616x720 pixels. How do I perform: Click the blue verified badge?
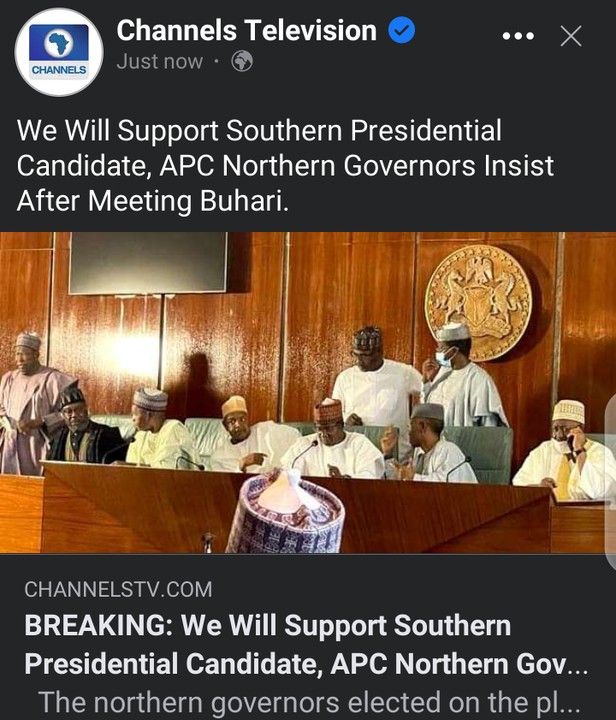[402, 31]
